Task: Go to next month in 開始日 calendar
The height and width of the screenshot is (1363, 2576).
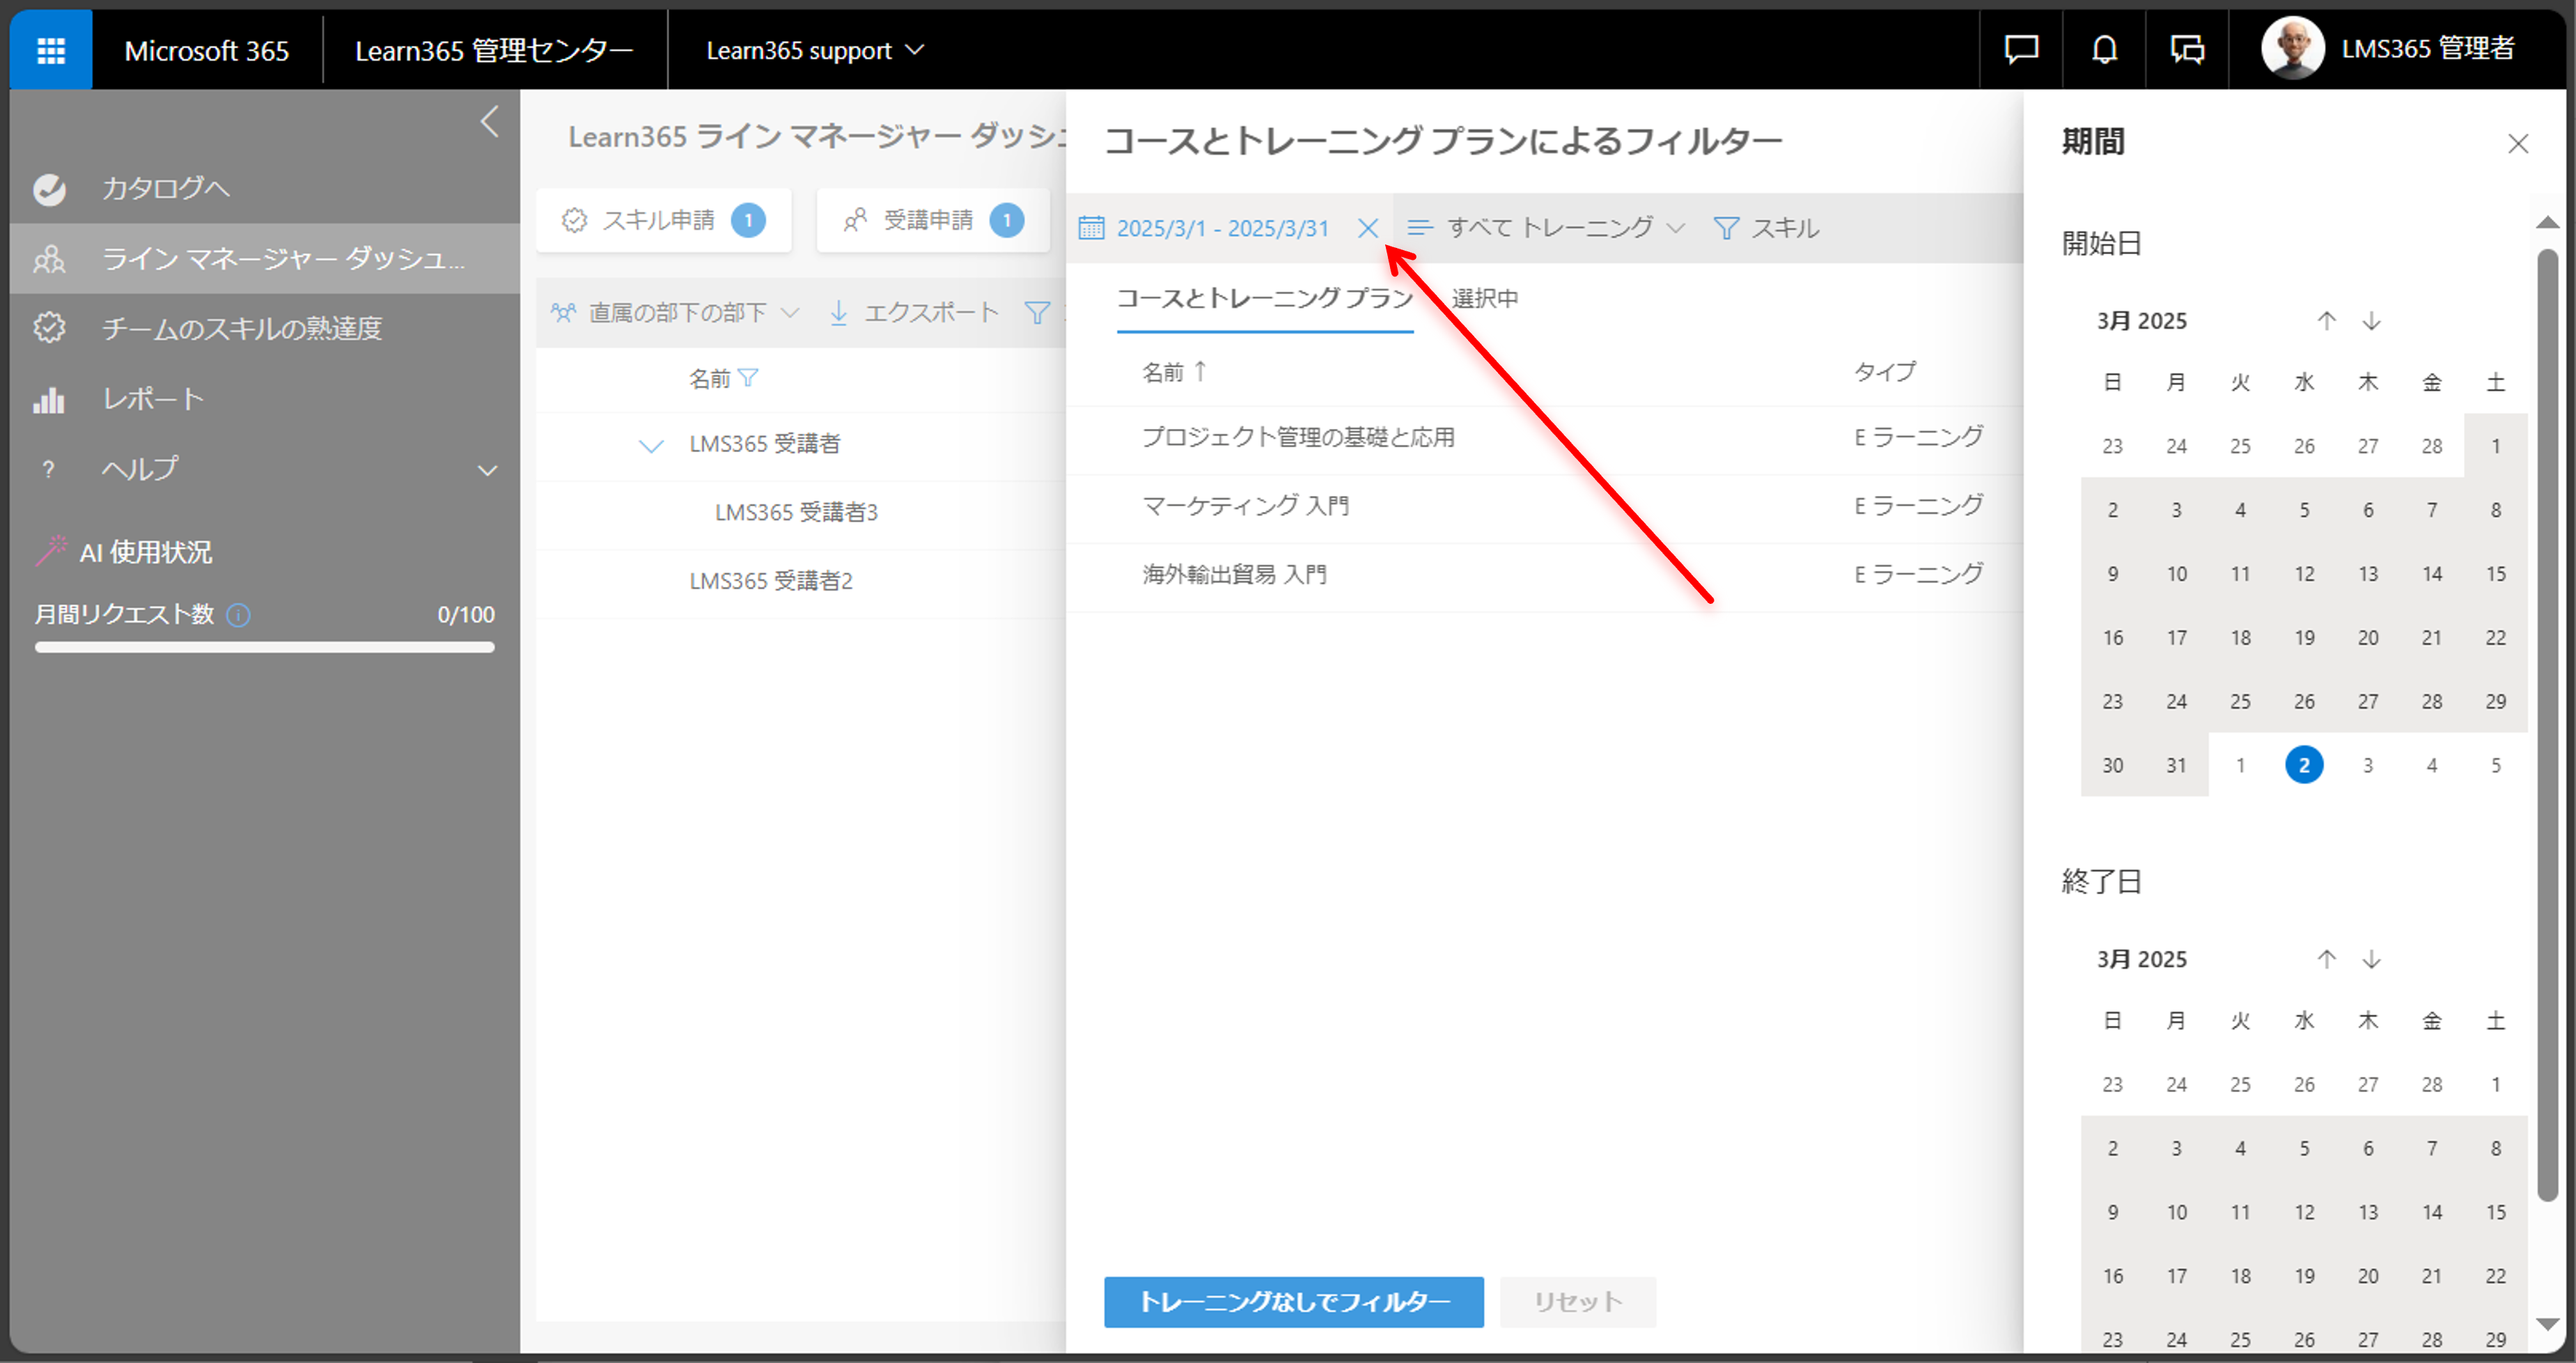Action: [x=2371, y=321]
